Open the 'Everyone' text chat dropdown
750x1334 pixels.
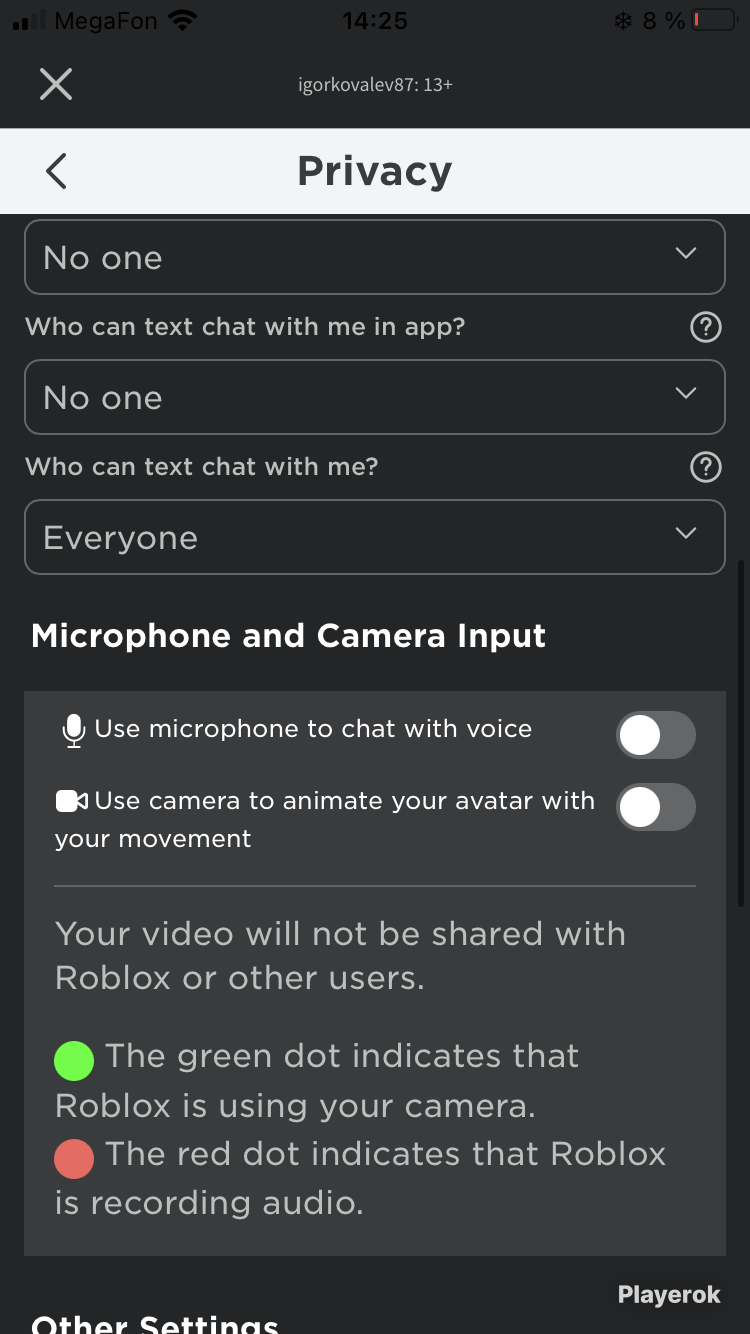tap(375, 537)
